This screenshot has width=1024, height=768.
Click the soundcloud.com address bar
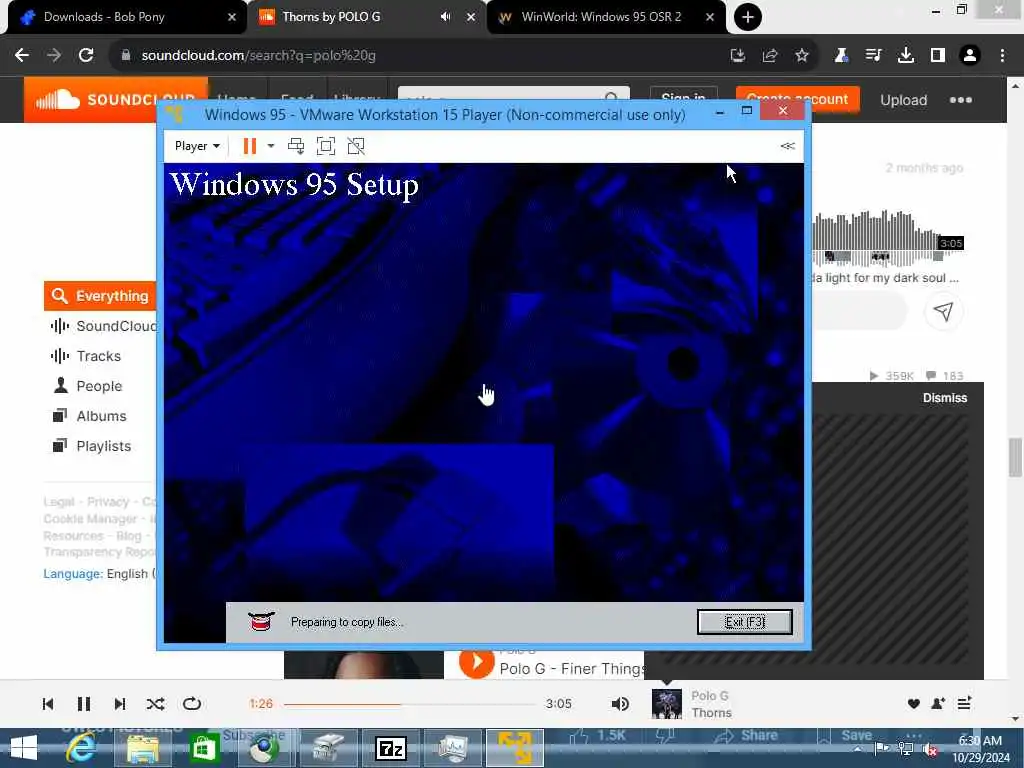click(x=418, y=56)
